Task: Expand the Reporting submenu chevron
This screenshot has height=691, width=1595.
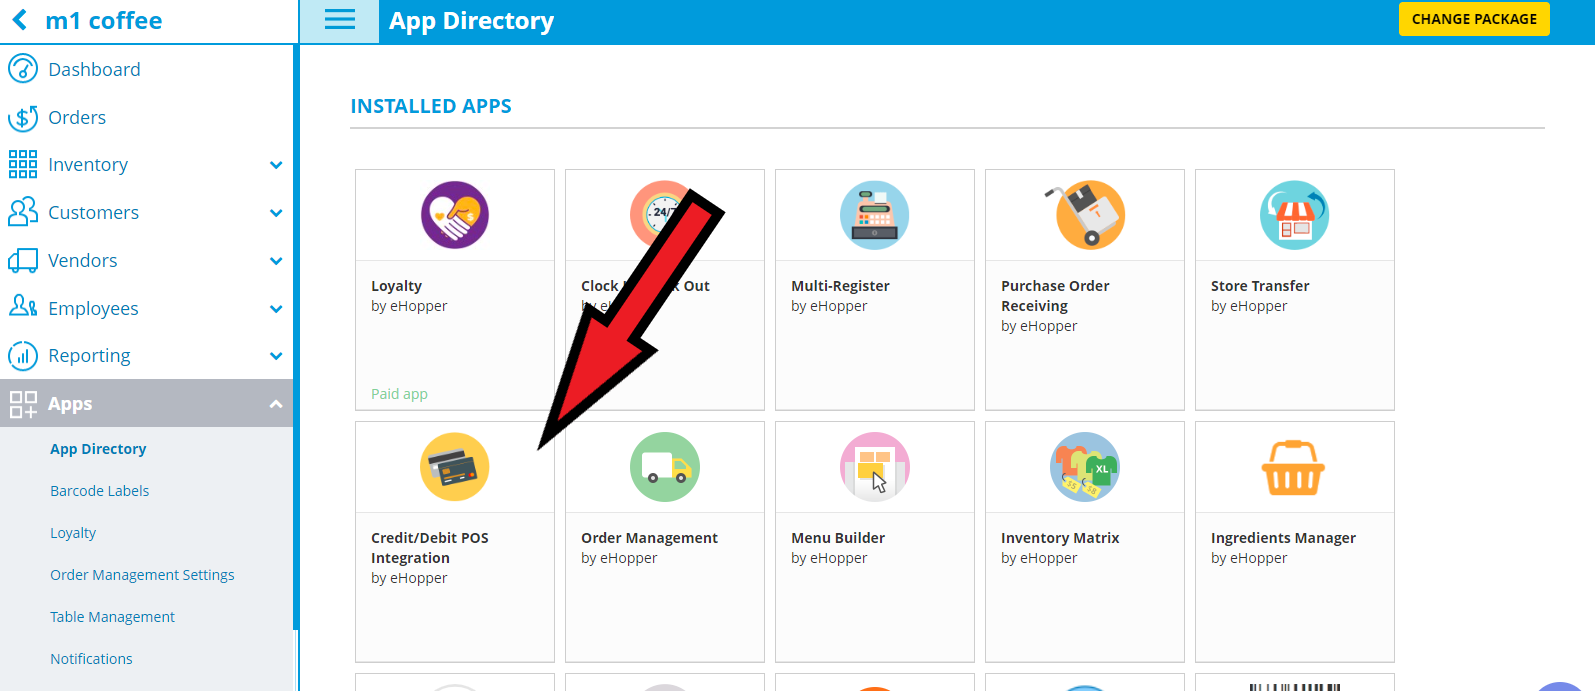Action: [276, 356]
